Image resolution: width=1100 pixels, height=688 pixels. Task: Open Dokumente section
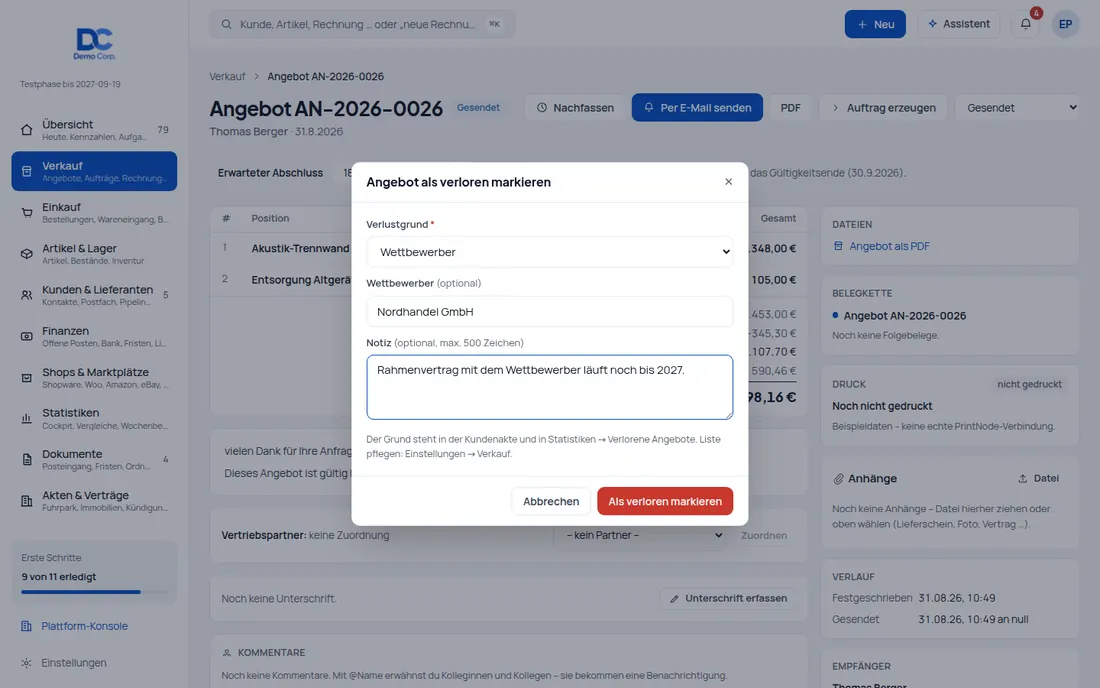(x=94, y=460)
